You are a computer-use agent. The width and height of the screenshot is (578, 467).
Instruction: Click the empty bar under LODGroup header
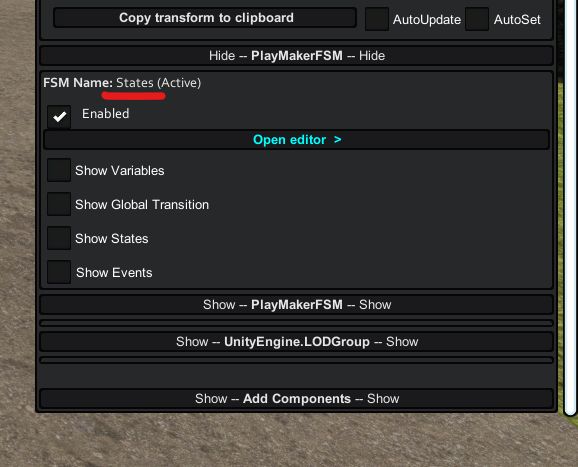coord(296,360)
